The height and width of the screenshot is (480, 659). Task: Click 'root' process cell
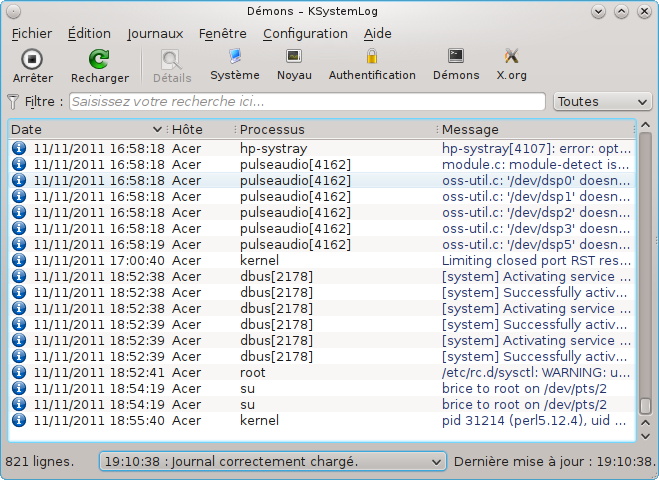[x=253, y=372]
